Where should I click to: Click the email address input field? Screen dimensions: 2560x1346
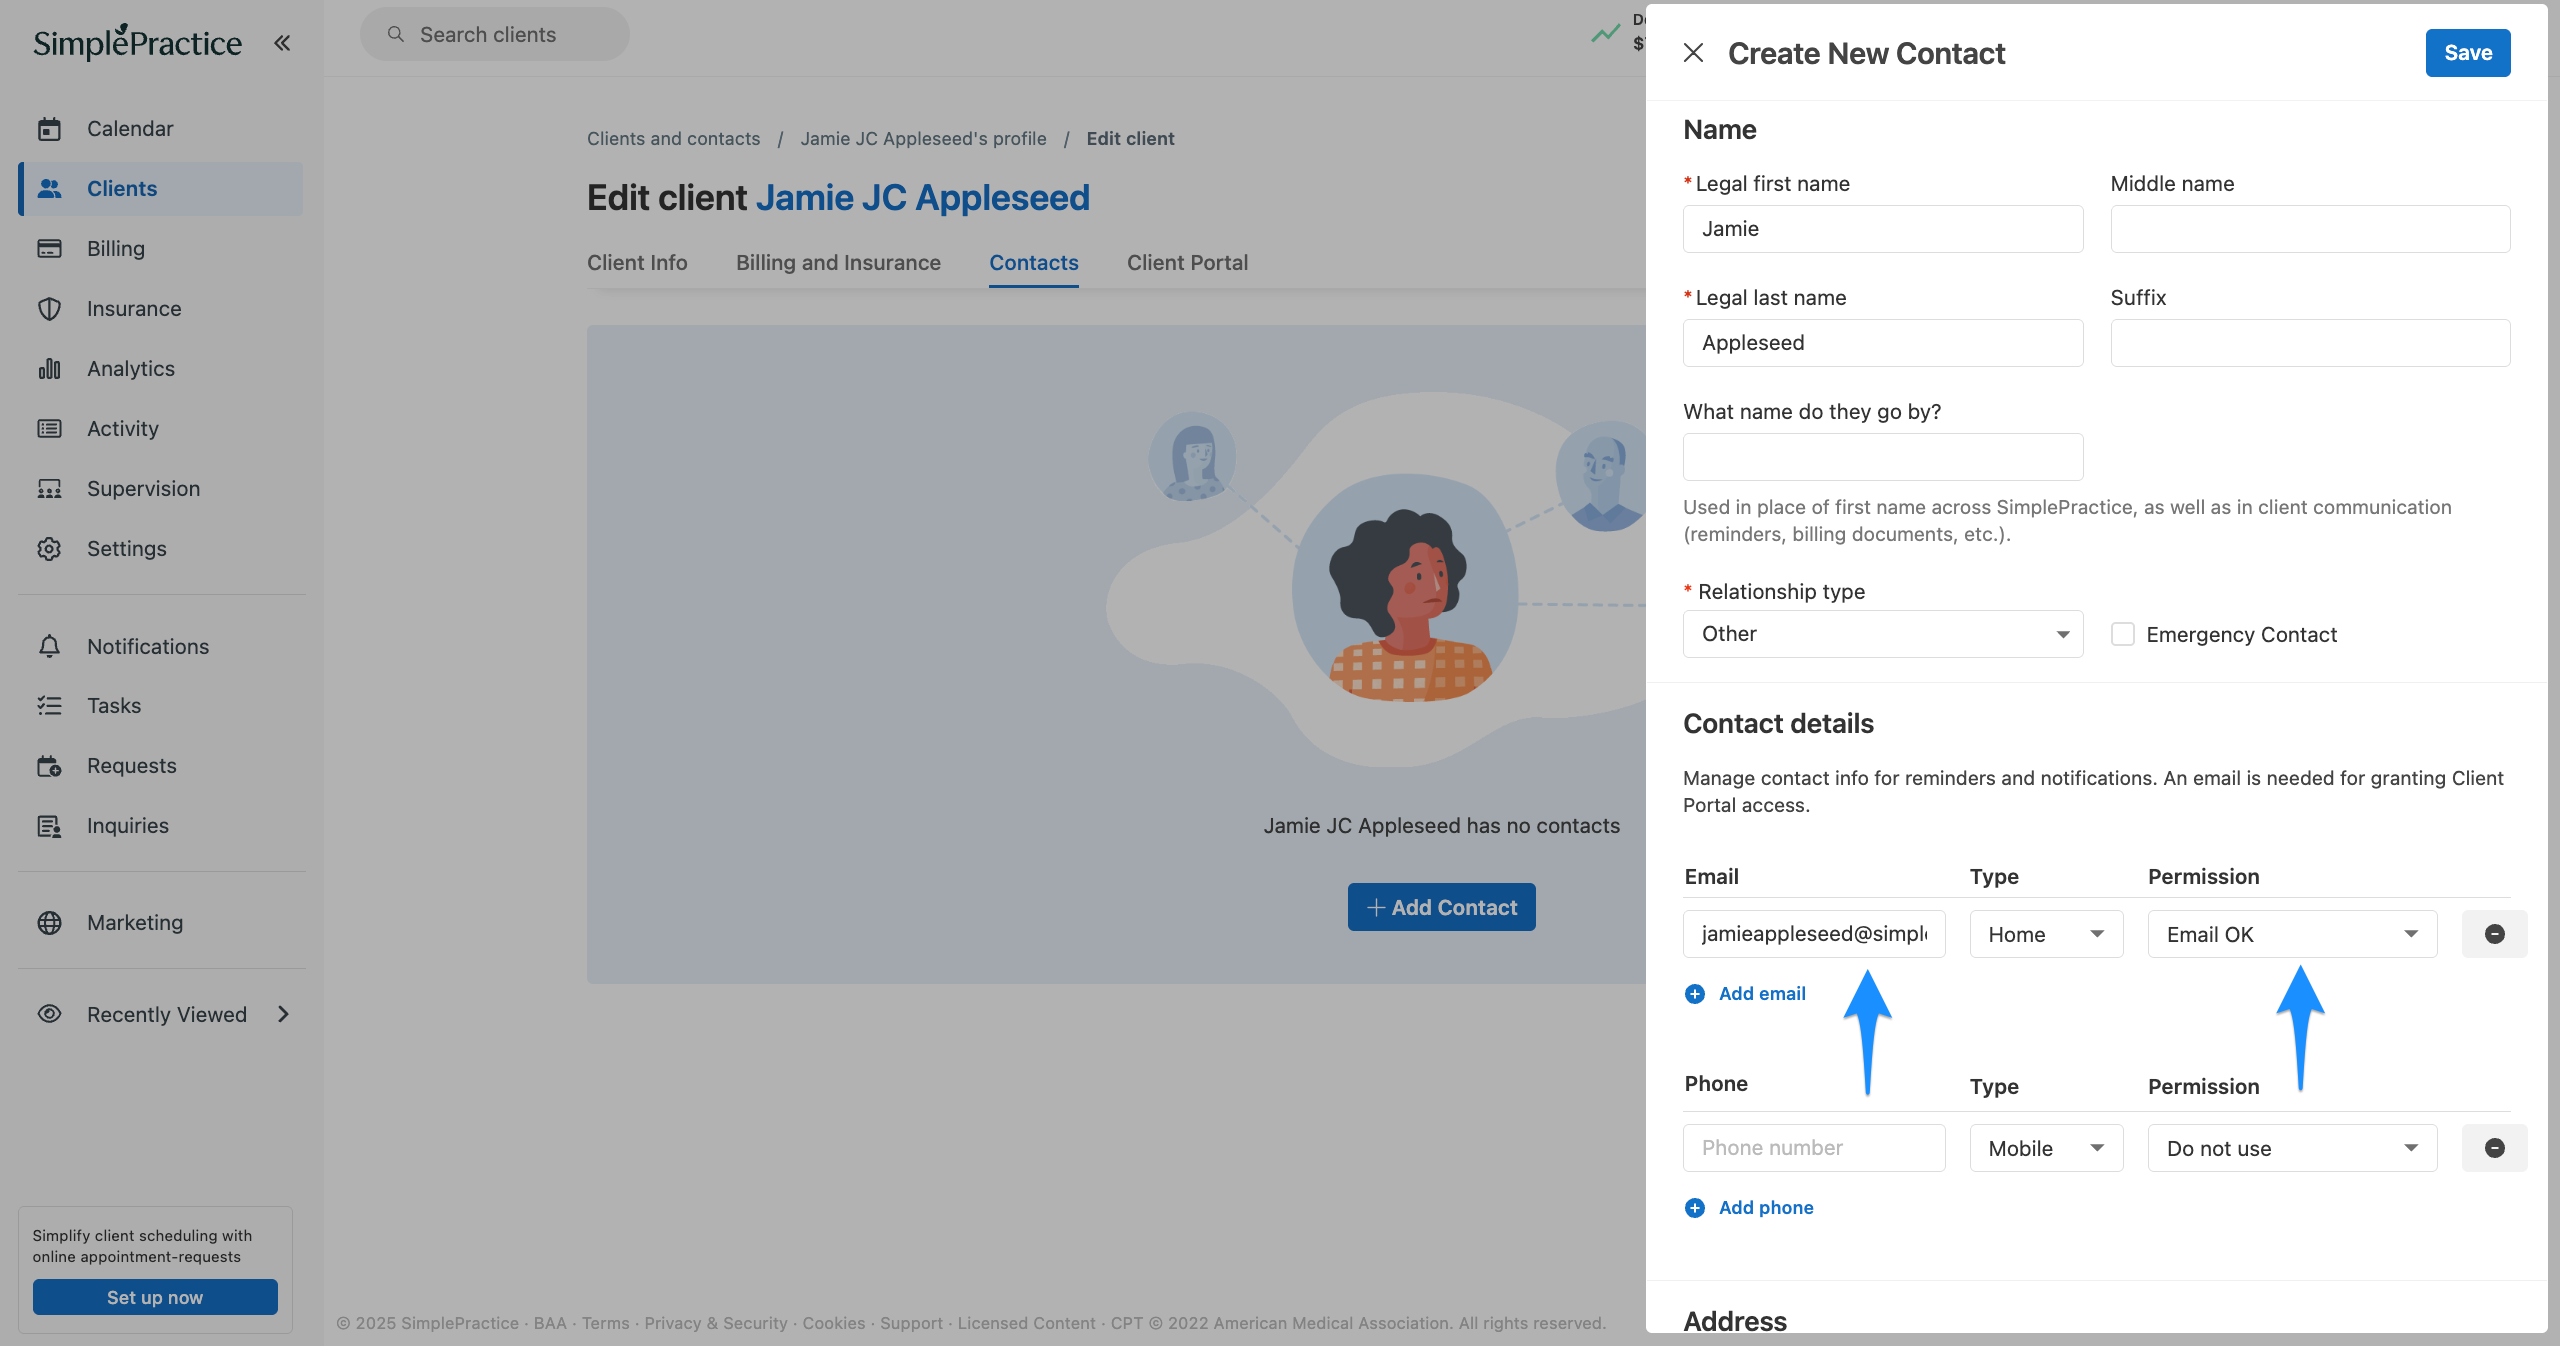click(1814, 934)
